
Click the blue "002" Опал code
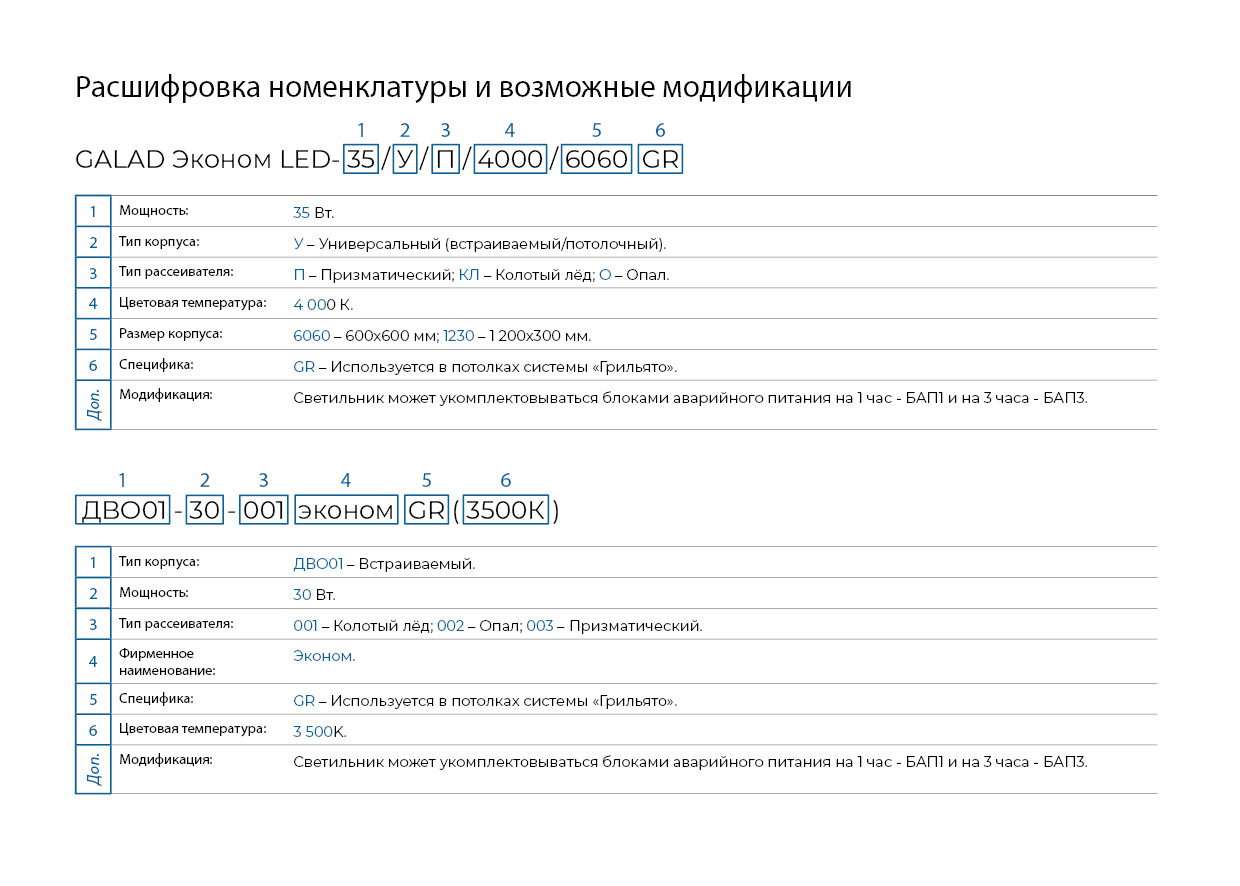(x=451, y=626)
